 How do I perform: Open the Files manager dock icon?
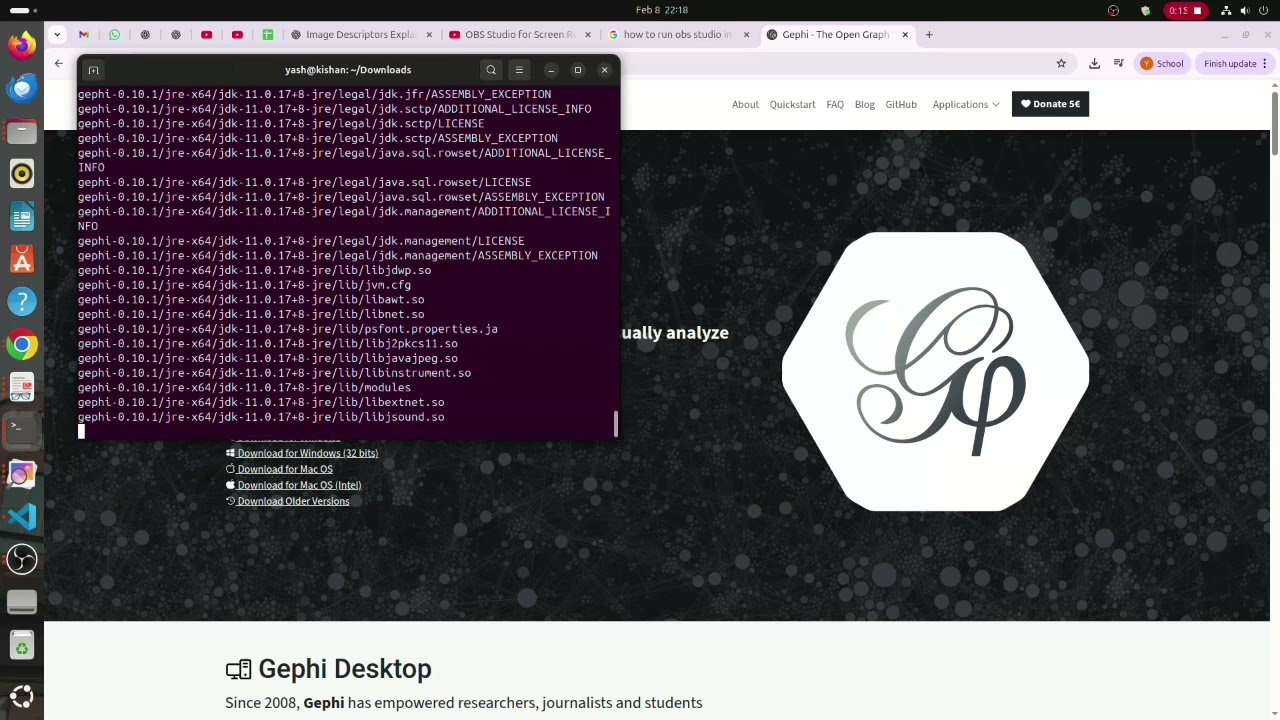click(x=22, y=131)
